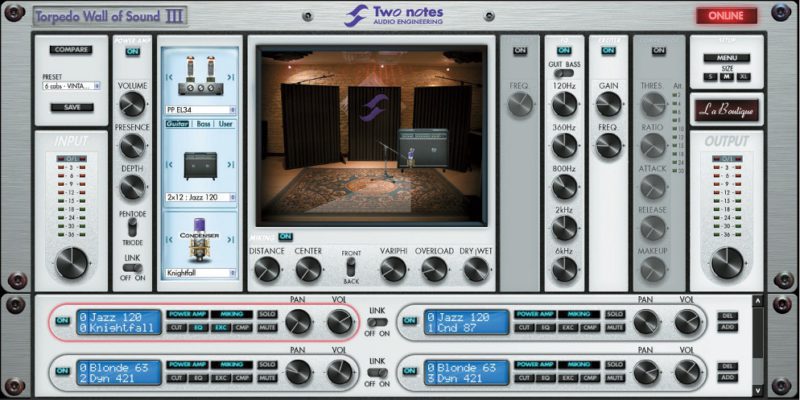Viewport: 800px width, 400px height.
Task: Click the Two notes Audio Engineering logo
Action: (393, 16)
